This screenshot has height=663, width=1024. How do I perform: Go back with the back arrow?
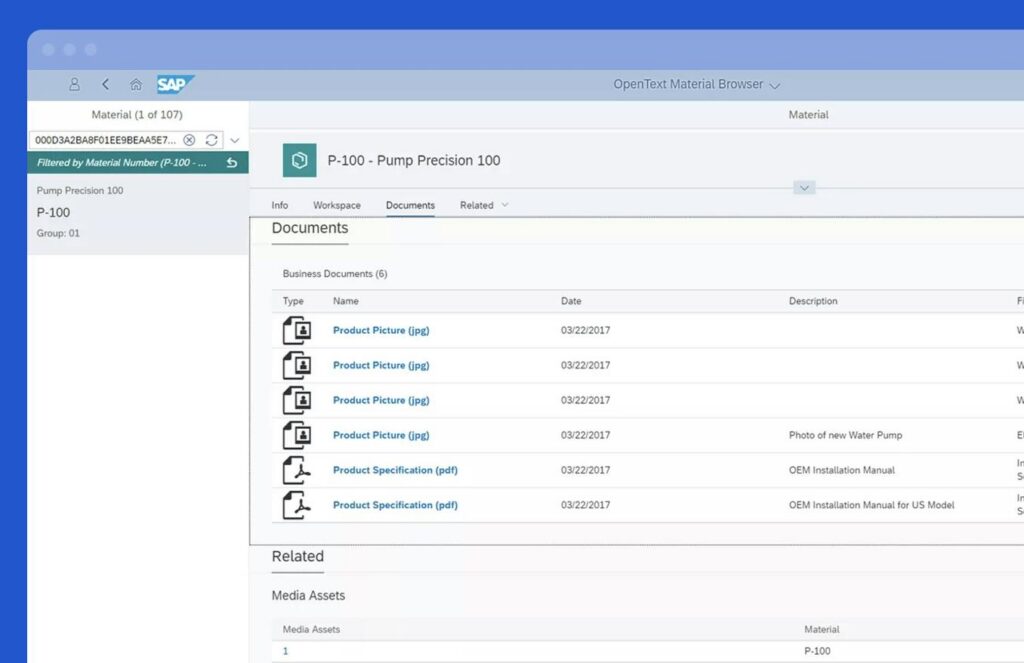[105, 84]
